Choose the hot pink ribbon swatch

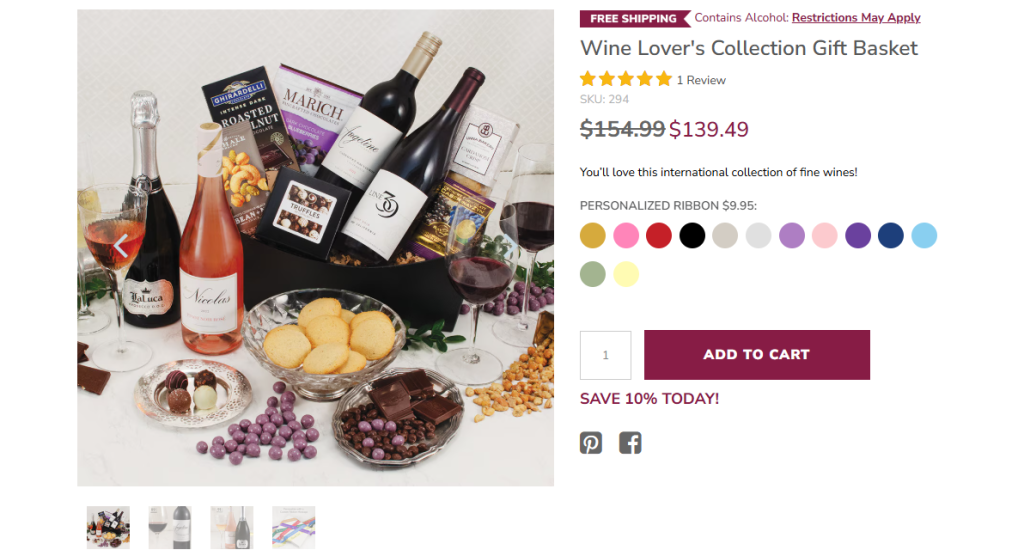point(626,235)
